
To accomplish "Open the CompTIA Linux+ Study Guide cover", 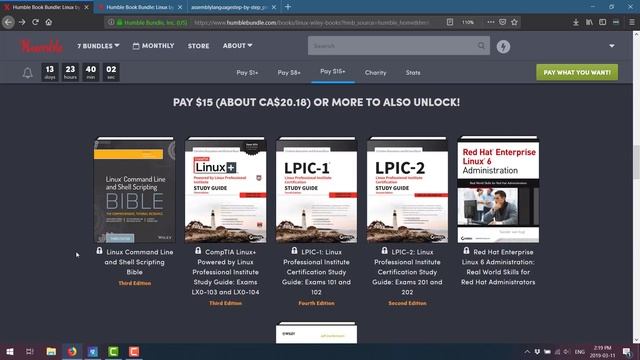I will [x=225, y=190].
